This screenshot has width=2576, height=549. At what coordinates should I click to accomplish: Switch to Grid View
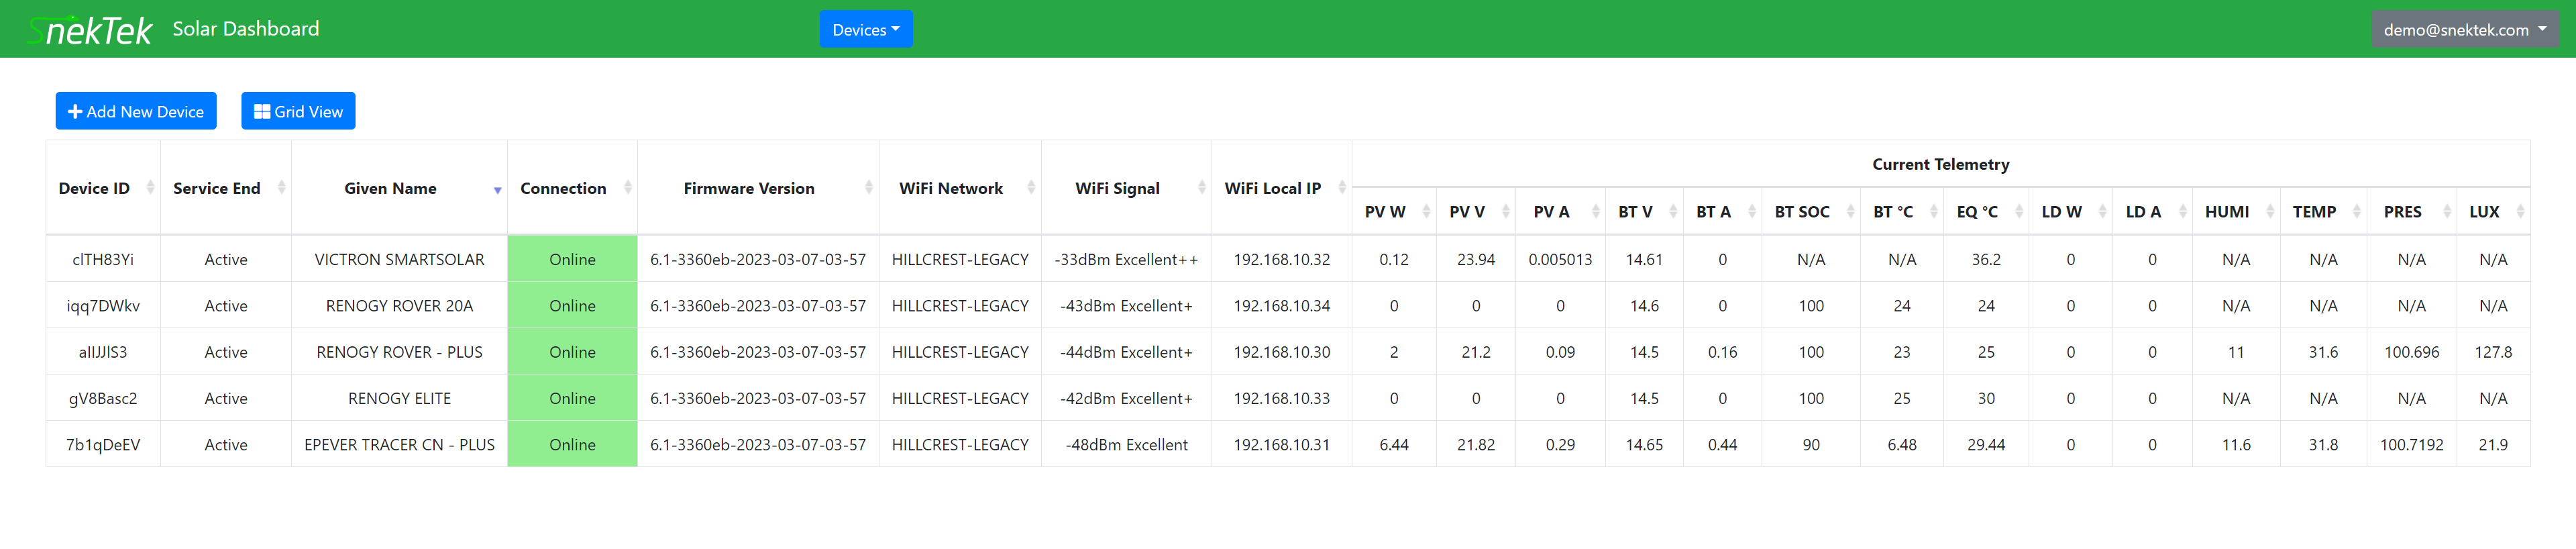tap(298, 111)
